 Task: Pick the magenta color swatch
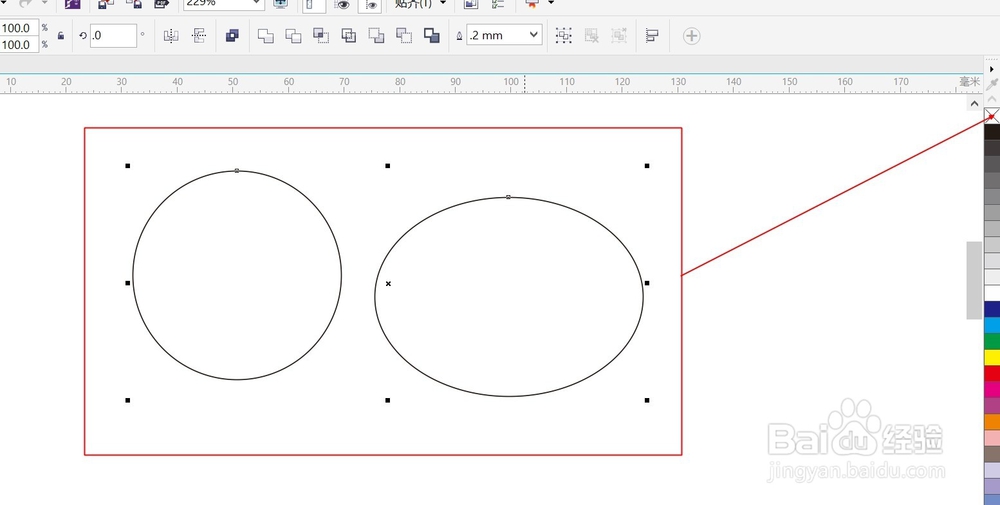pos(992,389)
